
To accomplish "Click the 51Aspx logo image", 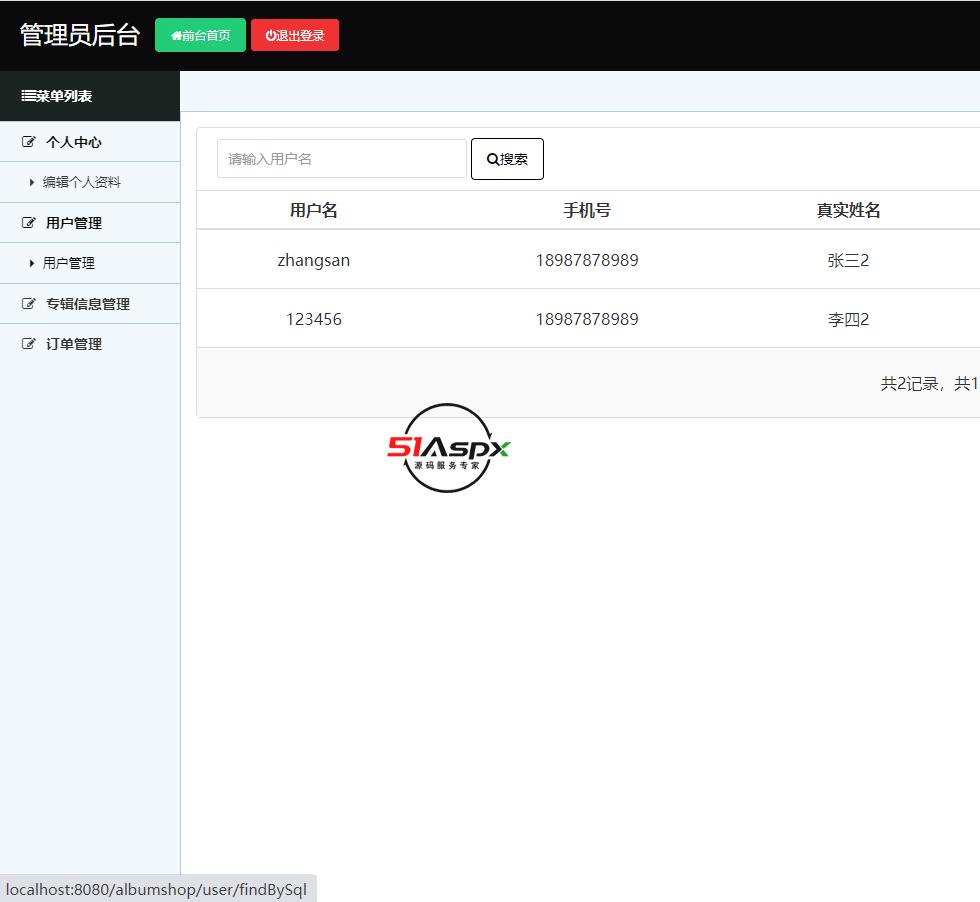I will tap(448, 448).
